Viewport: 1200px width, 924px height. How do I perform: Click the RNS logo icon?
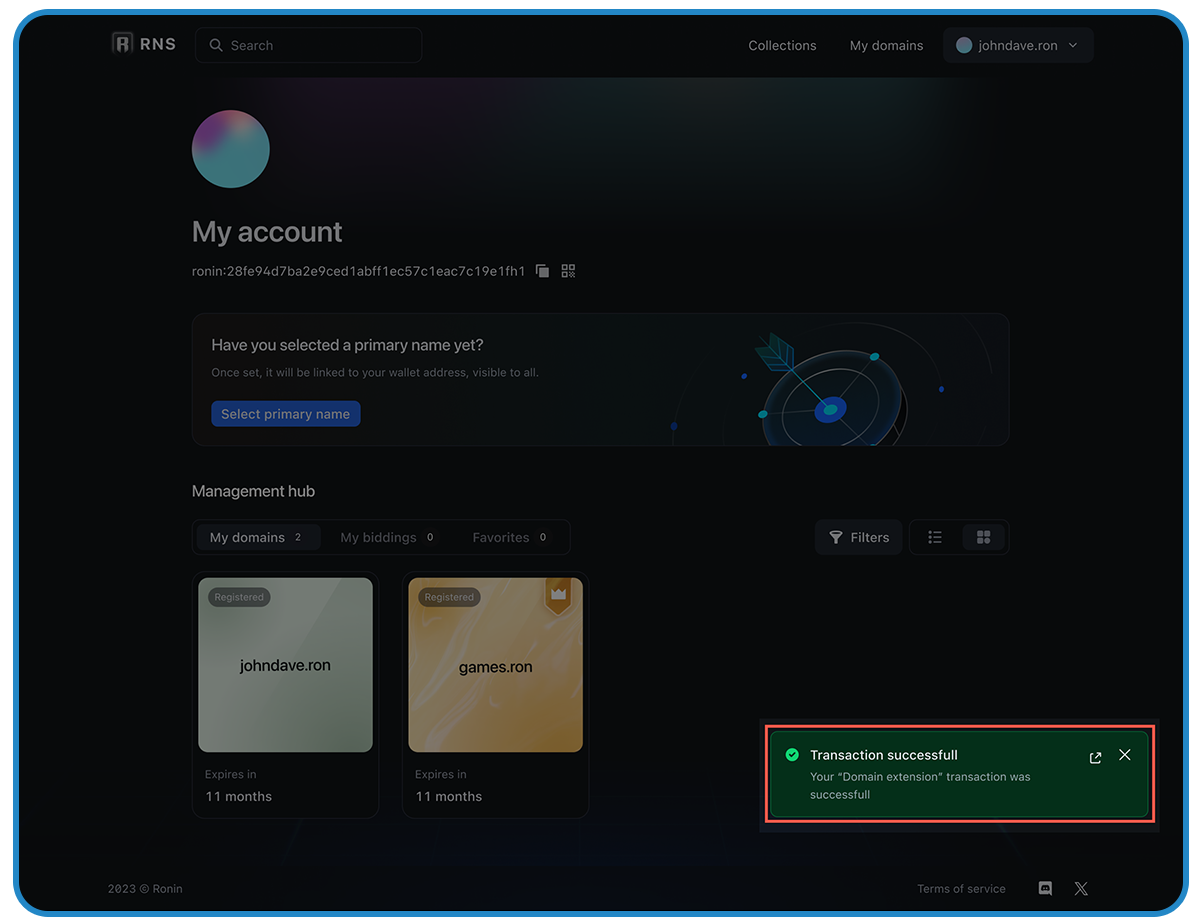click(x=122, y=44)
